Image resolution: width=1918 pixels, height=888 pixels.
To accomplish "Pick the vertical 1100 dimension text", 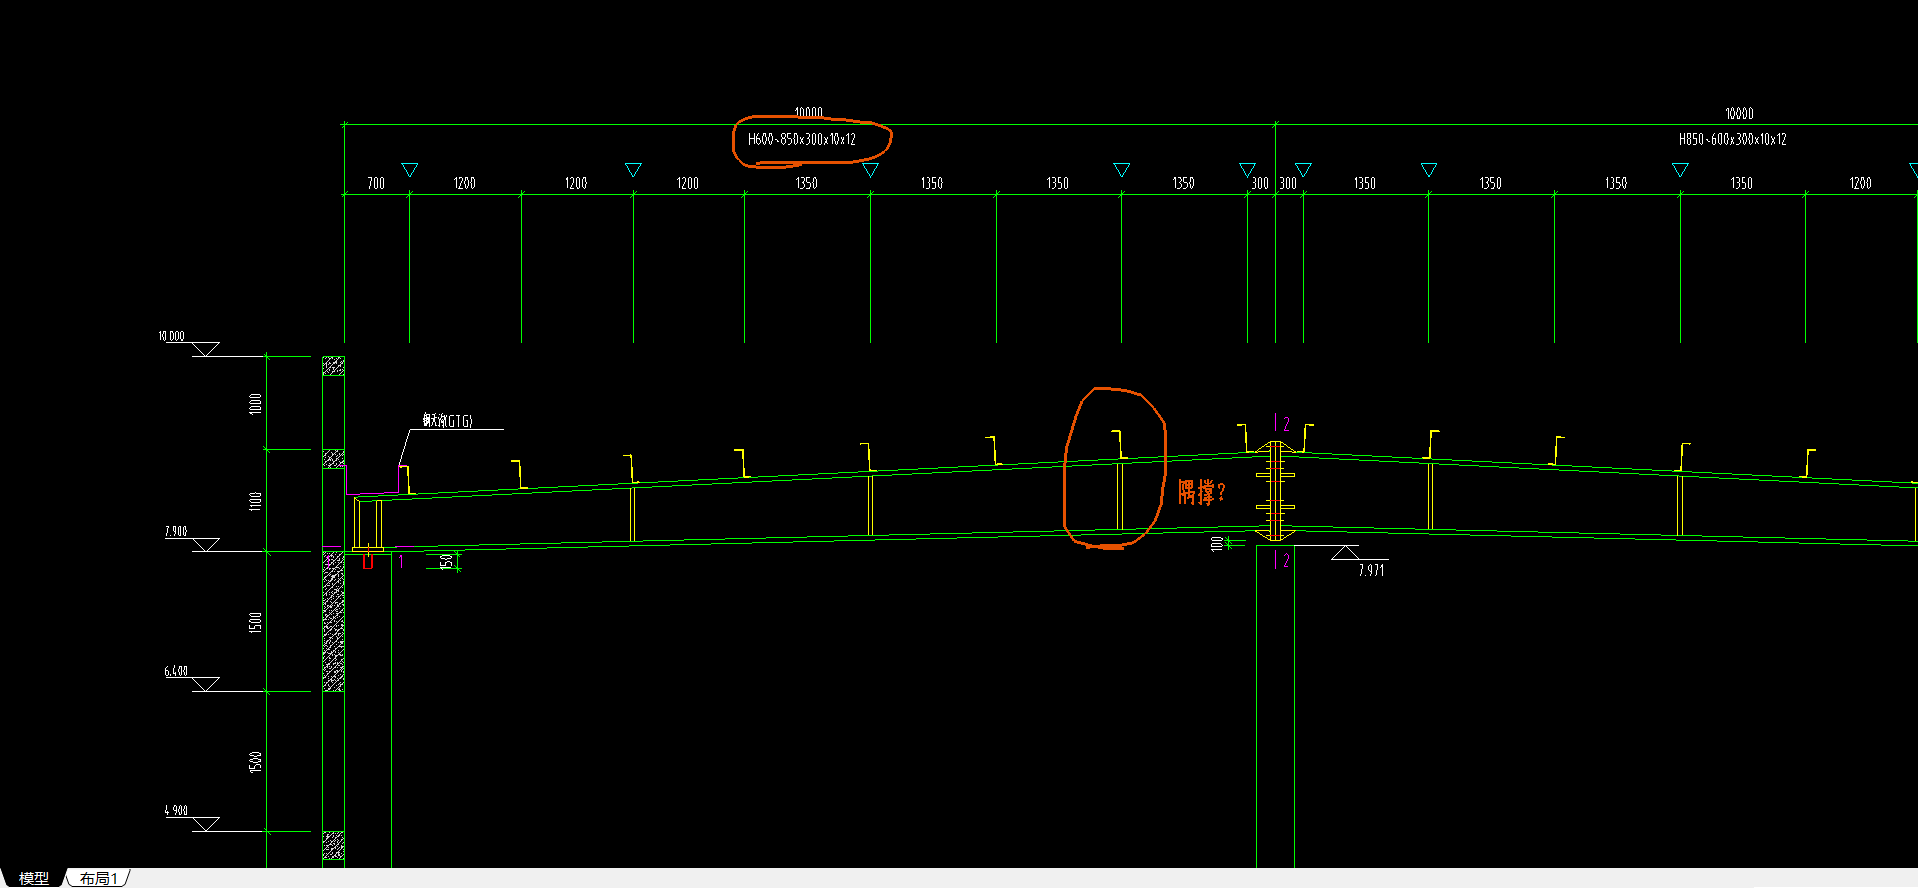I will point(255,501).
